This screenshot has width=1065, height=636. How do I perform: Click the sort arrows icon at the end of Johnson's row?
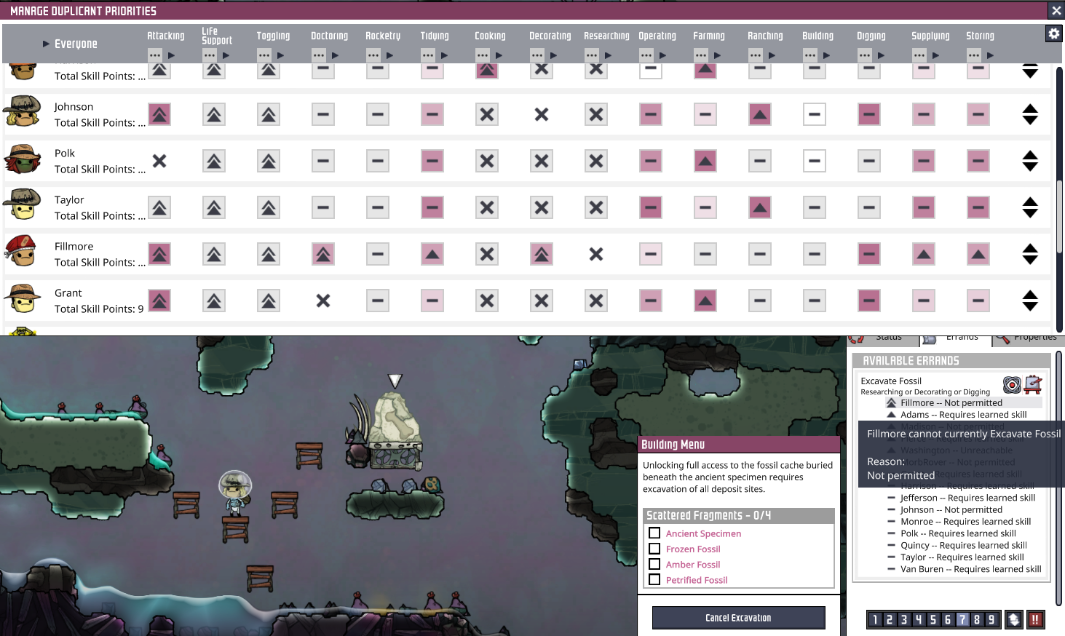pos(1030,114)
